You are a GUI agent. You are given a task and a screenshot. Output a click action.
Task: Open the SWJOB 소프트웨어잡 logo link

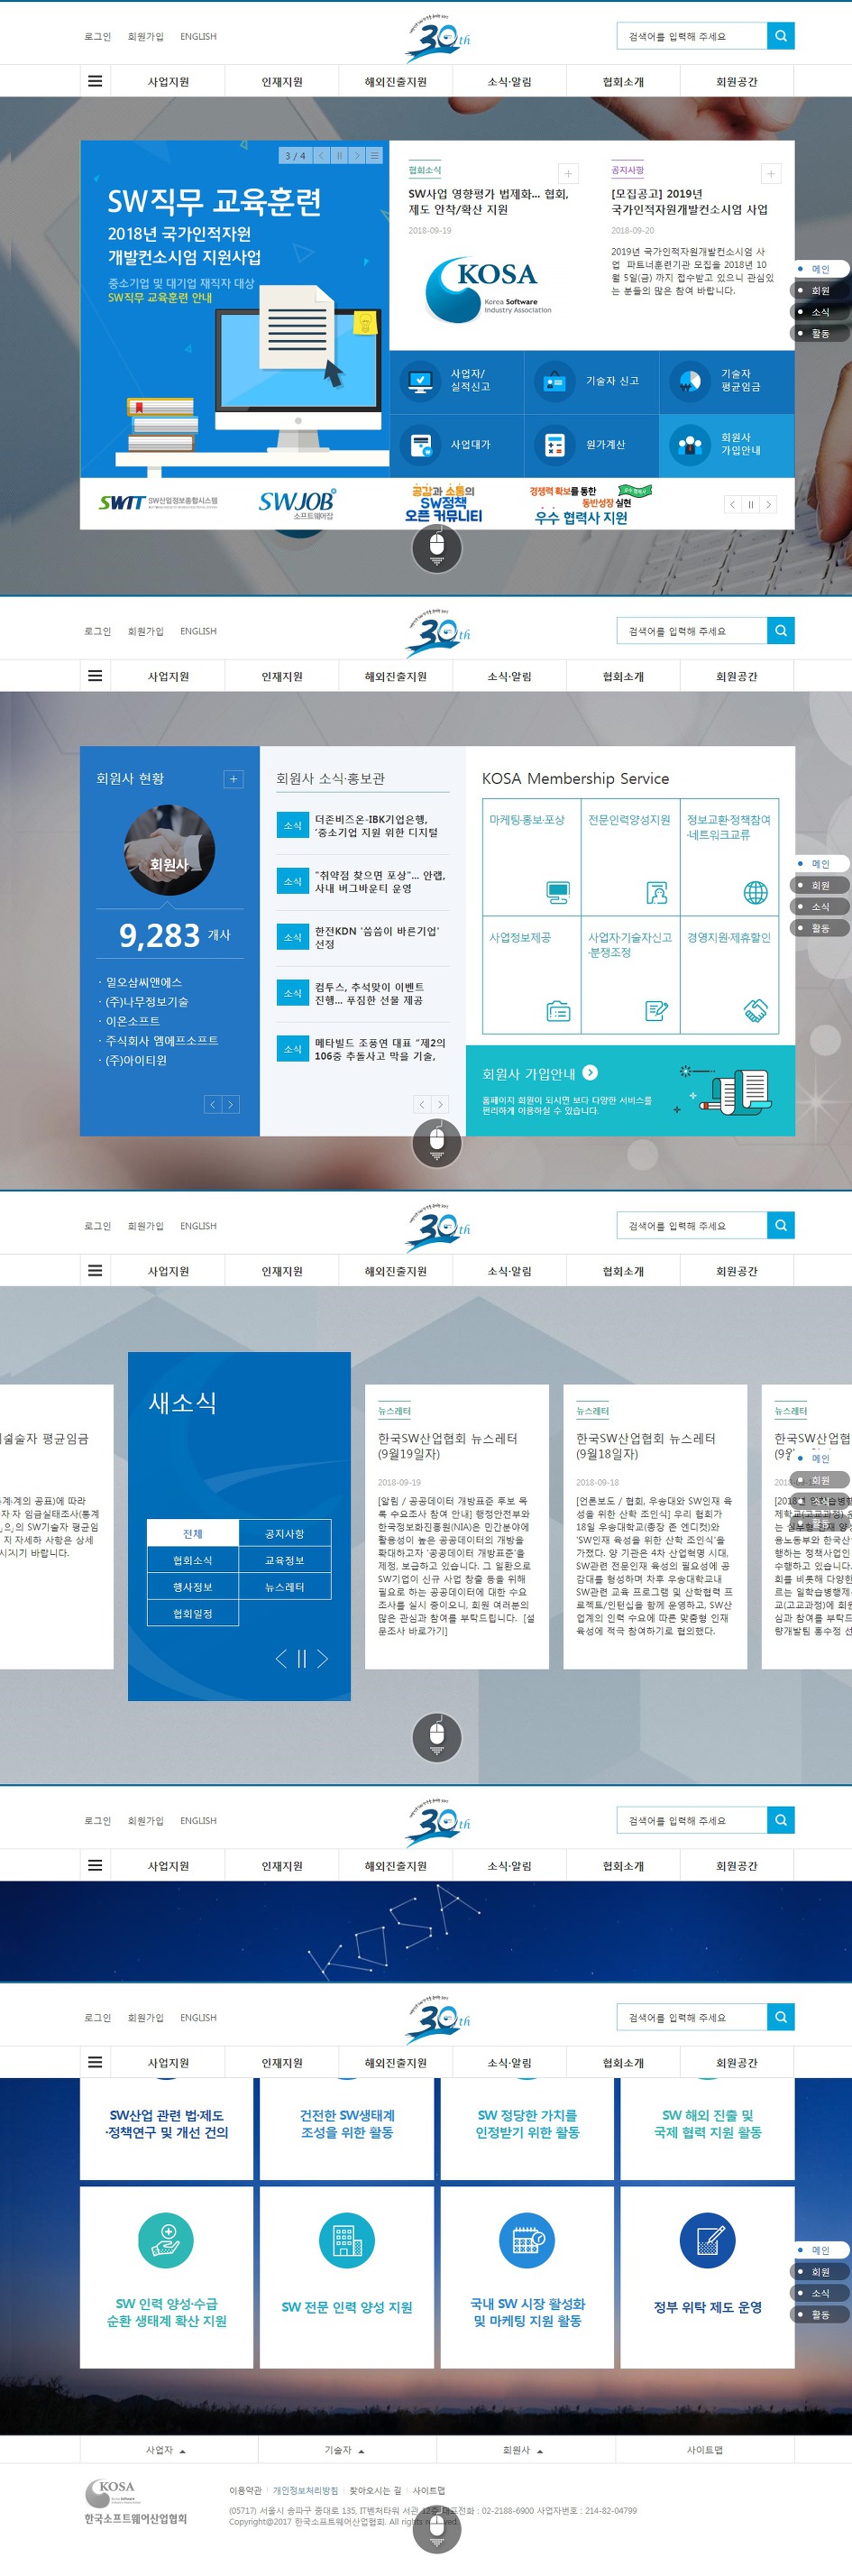[x=298, y=503]
